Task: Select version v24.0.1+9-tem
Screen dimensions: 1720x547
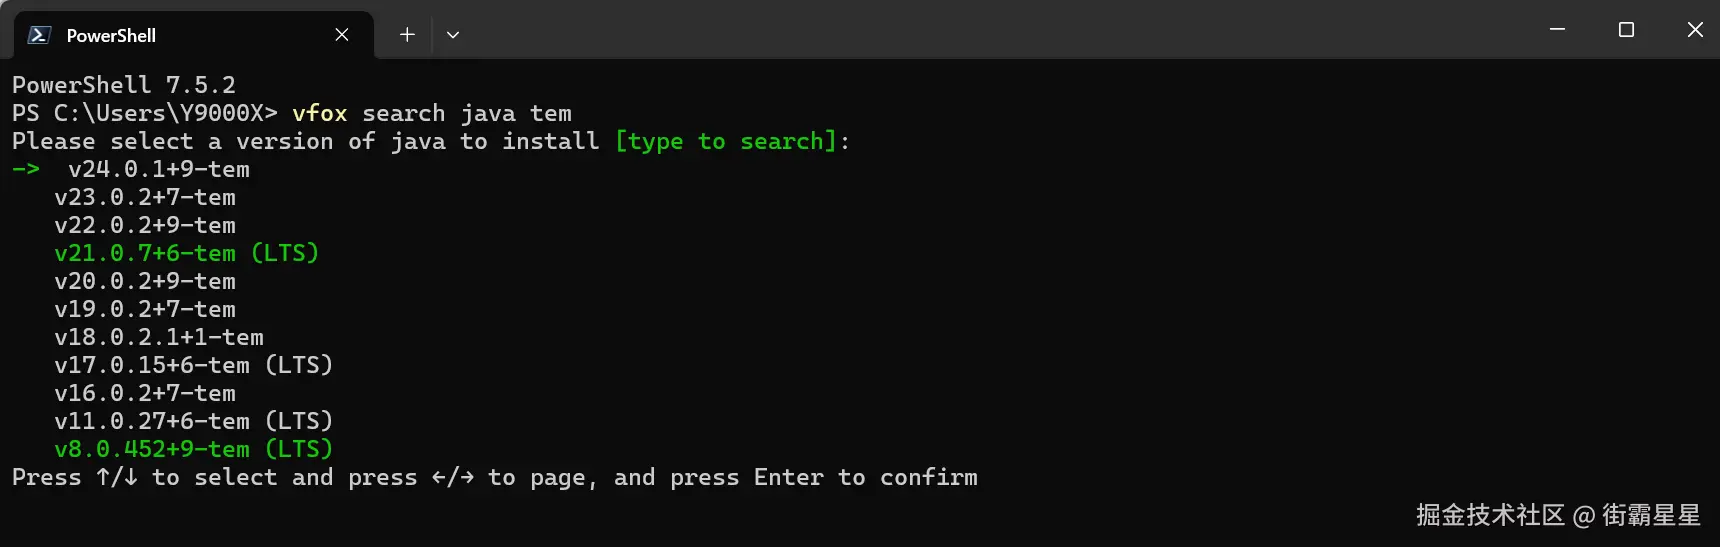Action: (159, 169)
